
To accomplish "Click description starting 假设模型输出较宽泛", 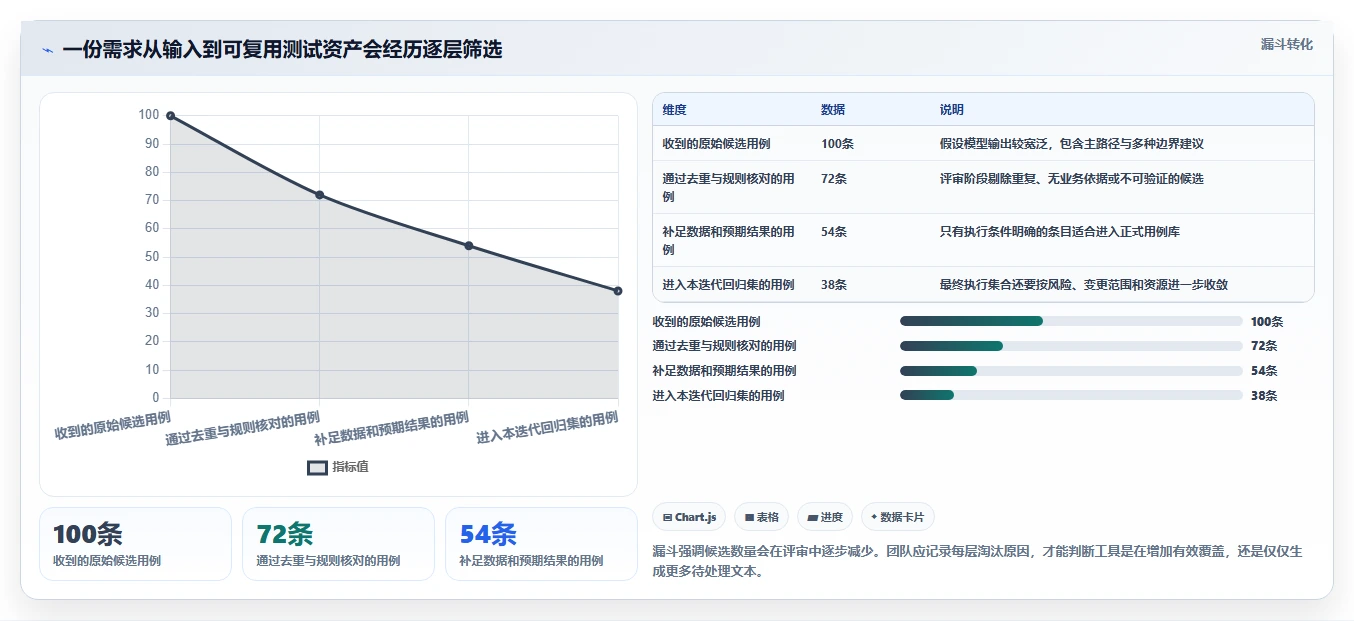I will 1072,144.
